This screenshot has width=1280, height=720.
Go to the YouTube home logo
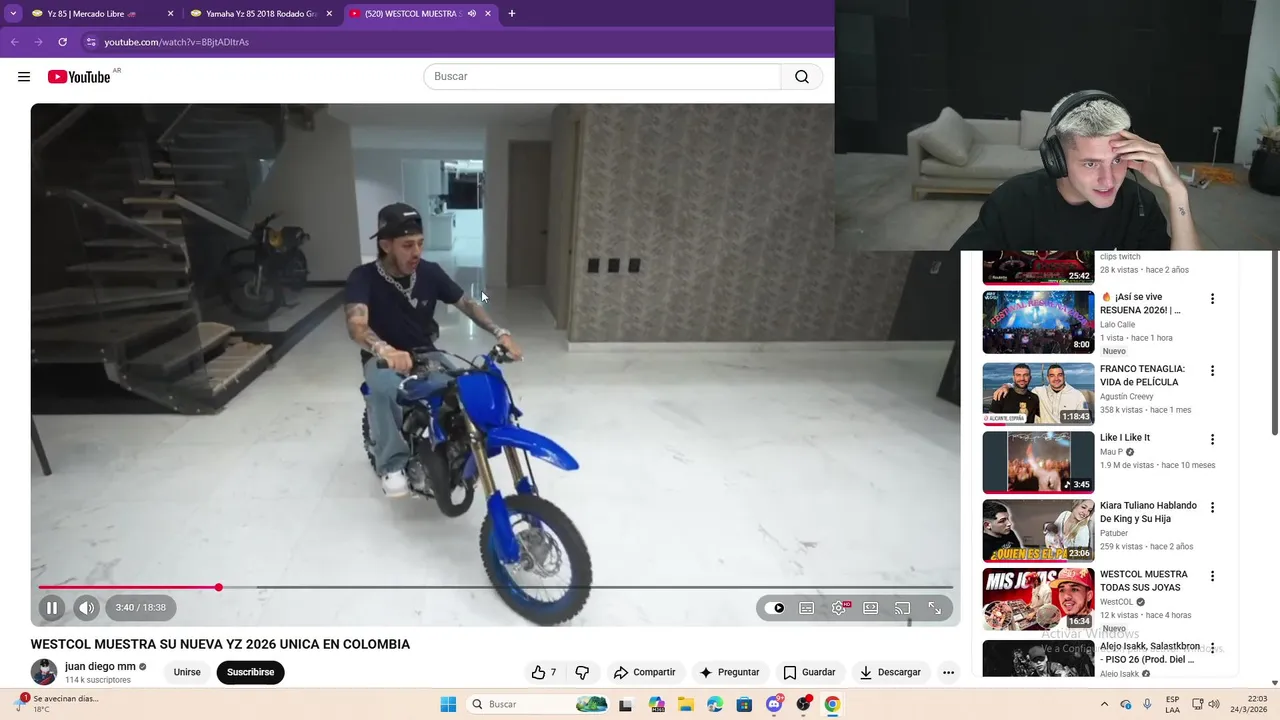coord(79,77)
